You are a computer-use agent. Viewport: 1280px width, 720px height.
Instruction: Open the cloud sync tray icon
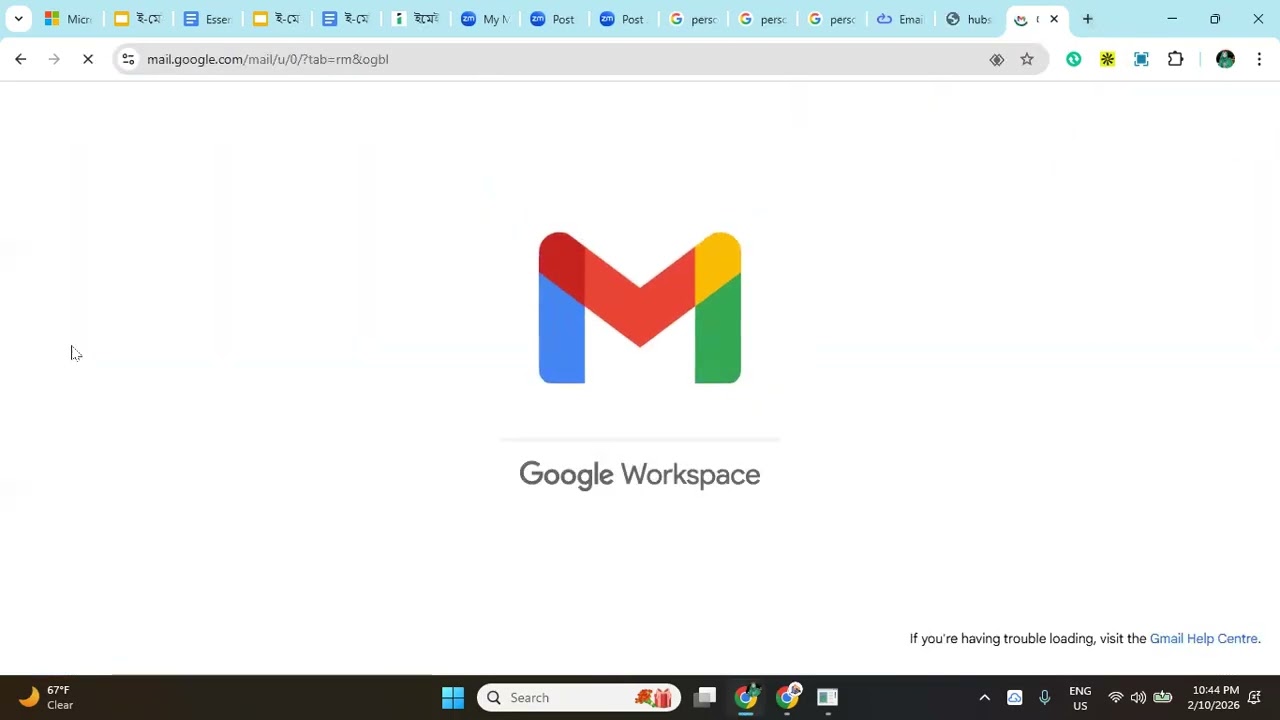[1015, 697]
